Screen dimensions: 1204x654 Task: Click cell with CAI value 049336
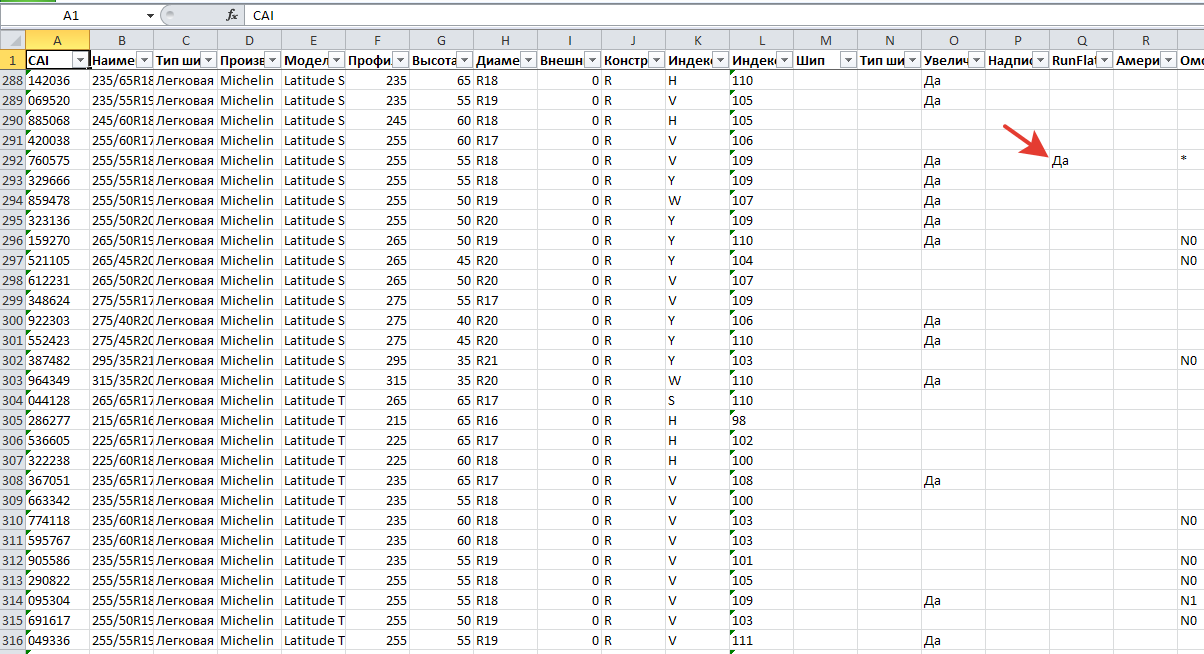click(57, 640)
